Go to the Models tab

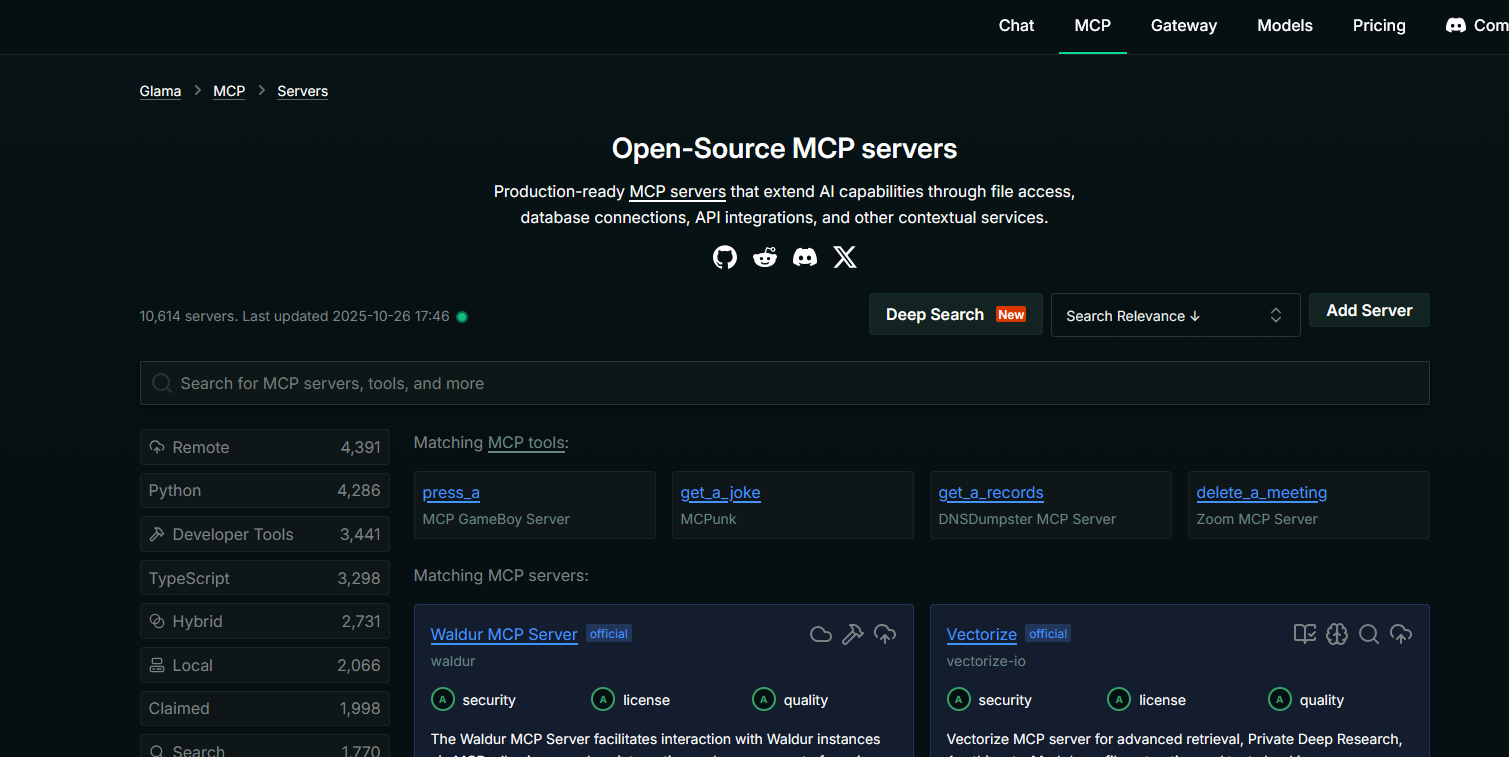tap(1285, 26)
